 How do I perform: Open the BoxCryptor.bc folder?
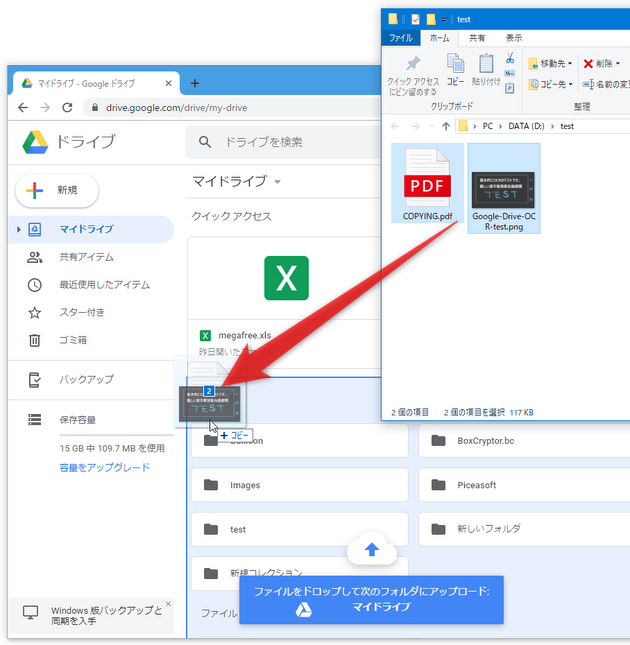(524, 441)
